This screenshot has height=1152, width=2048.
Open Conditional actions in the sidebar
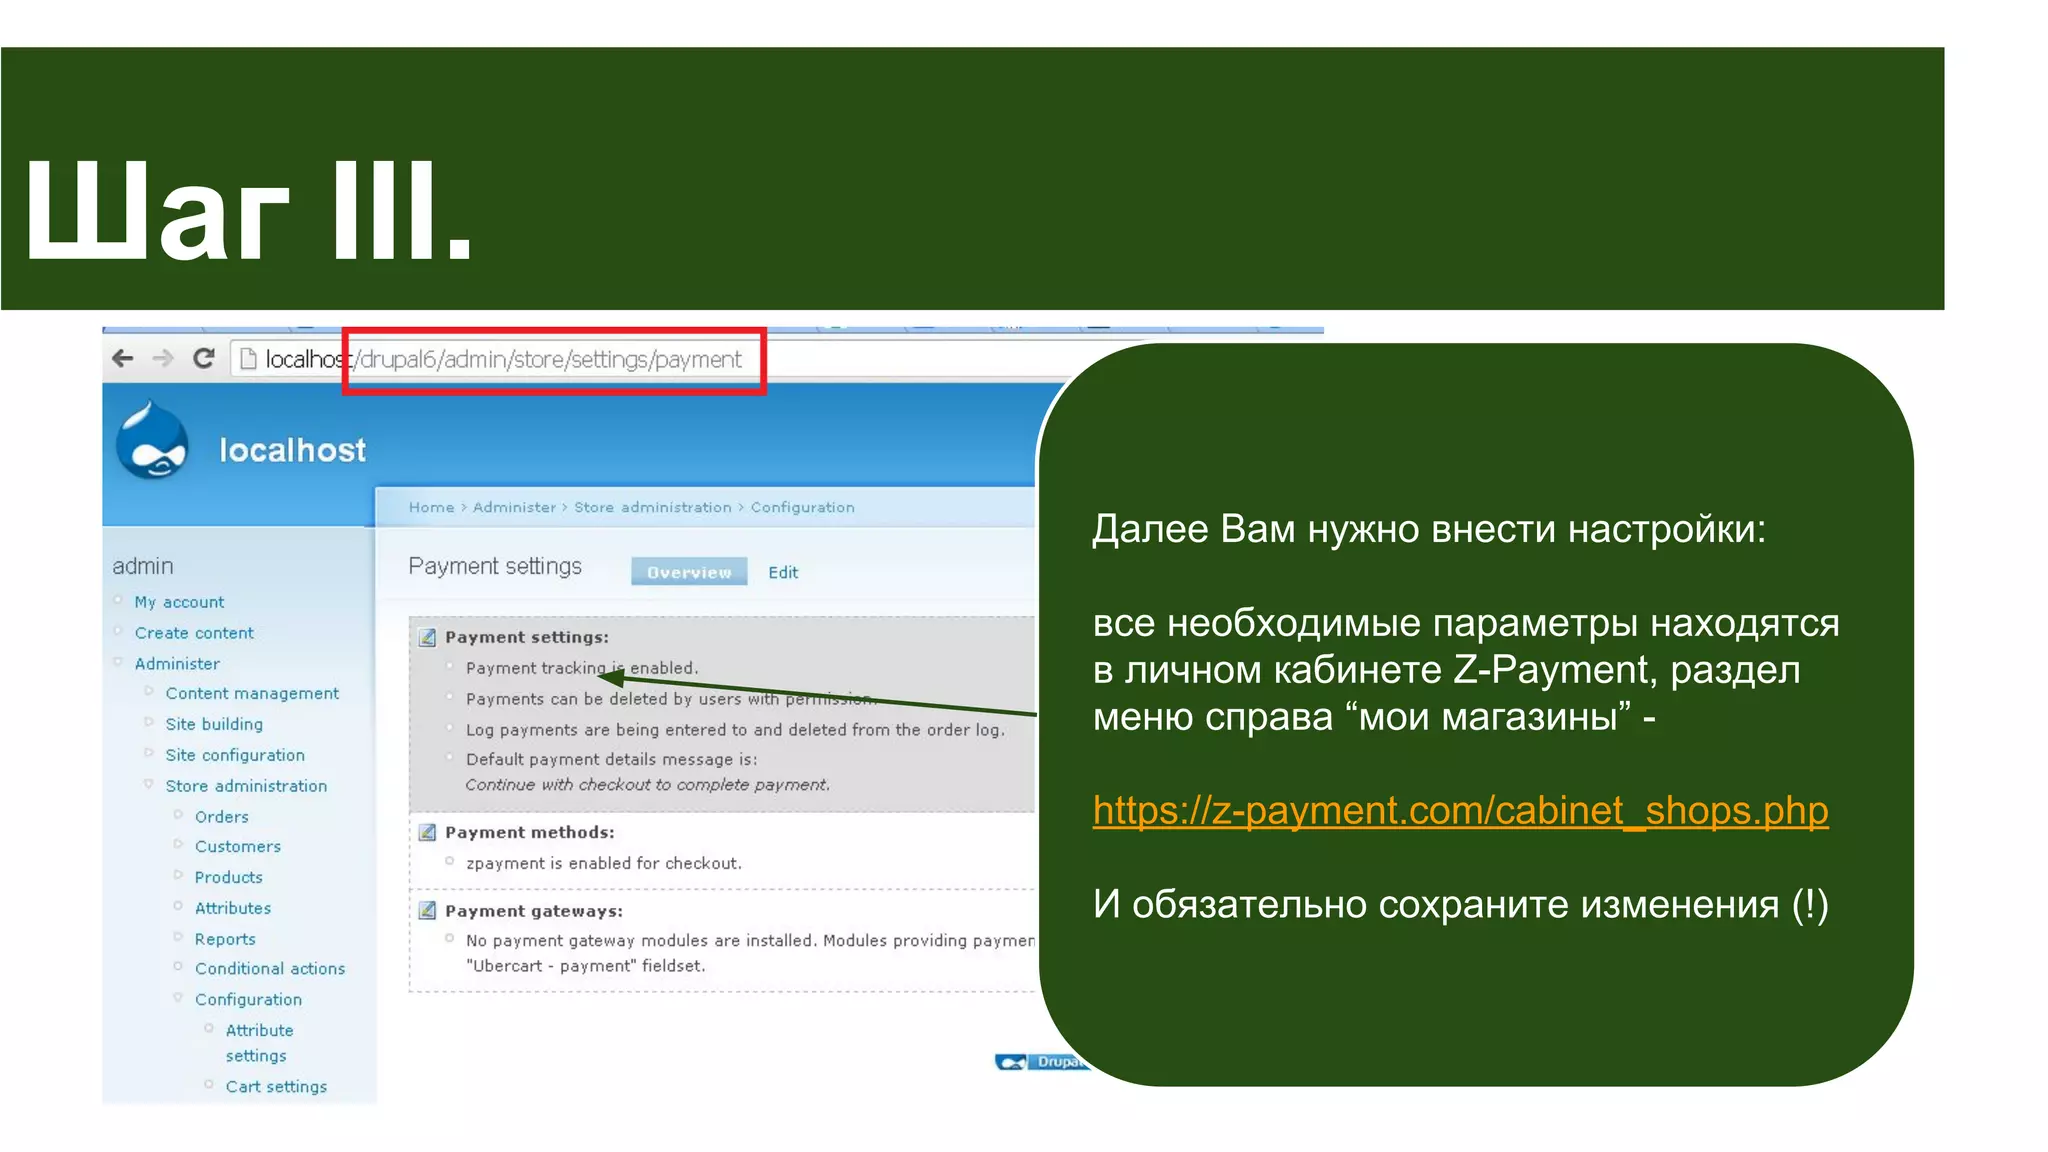[270, 968]
